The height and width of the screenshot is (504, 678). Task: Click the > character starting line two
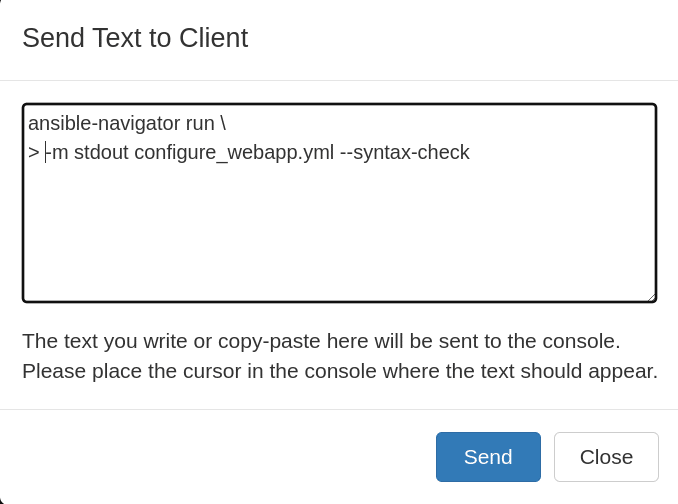[x=34, y=153]
